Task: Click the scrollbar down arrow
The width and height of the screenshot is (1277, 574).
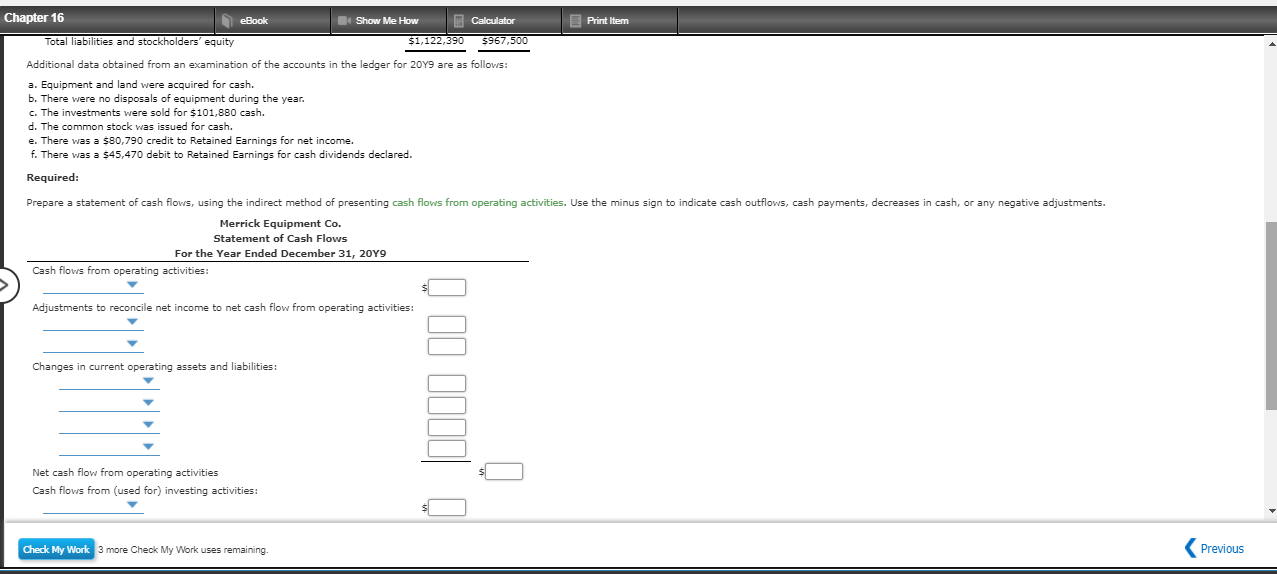Action: 1271,512
